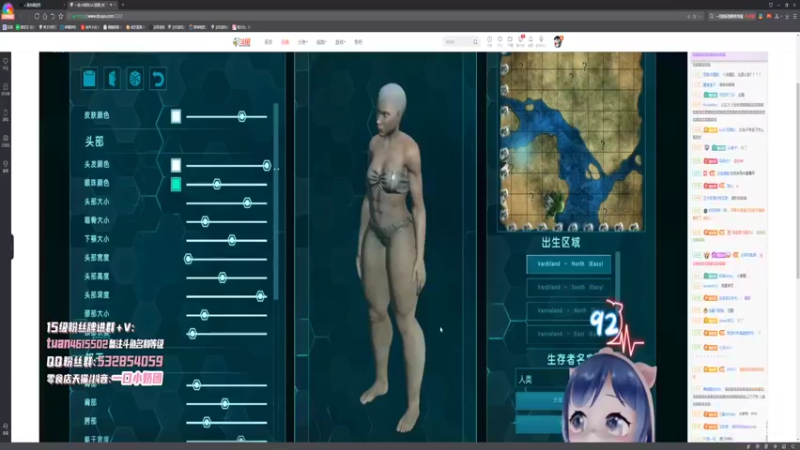Click the 颈部大小 neck size slider handle
Screen dimensions: 800x450
point(204,315)
